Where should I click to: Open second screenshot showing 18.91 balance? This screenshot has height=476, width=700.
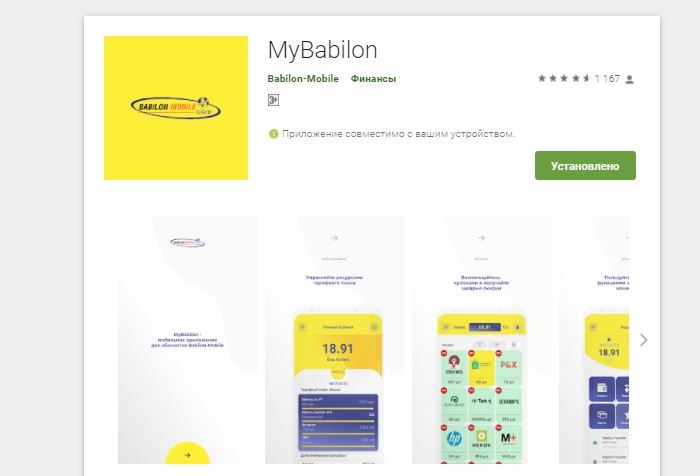tap(334, 340)
